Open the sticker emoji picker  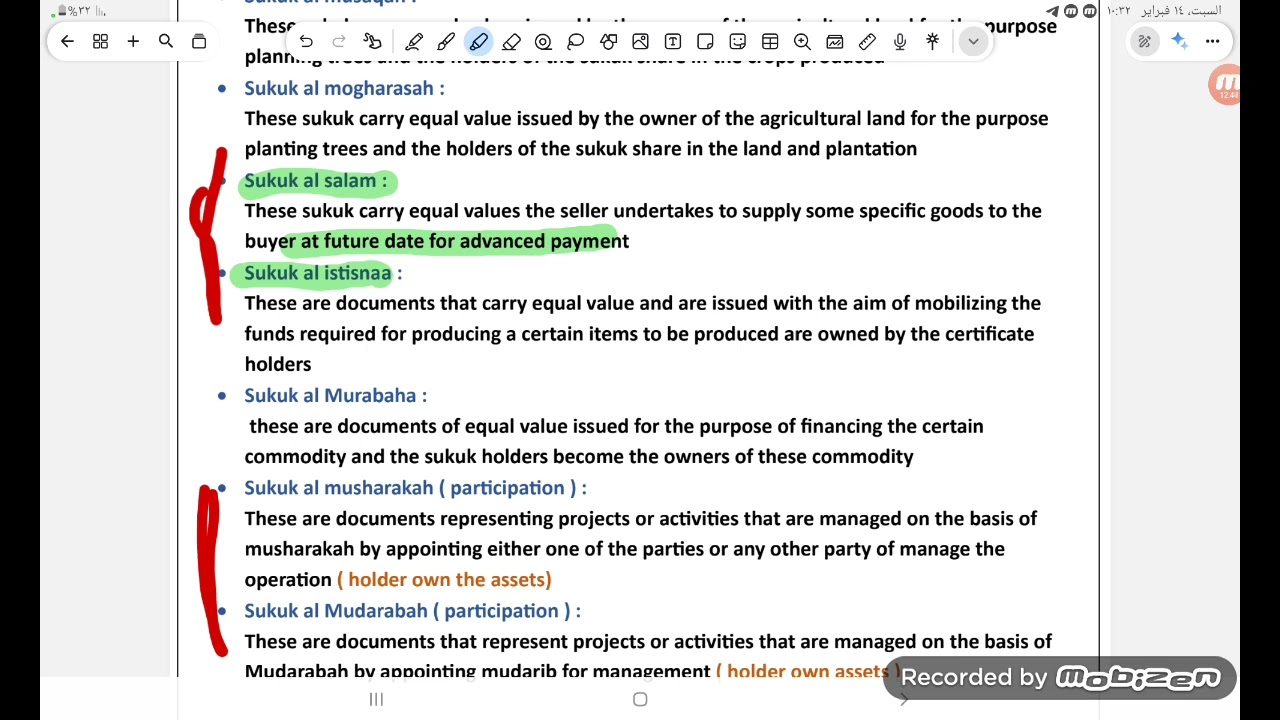[738, 41]
